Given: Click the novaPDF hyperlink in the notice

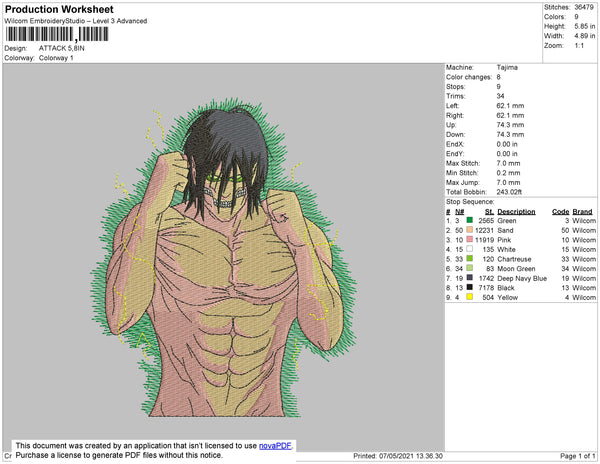Looking at the screenshot, I should tap(275, 446).
